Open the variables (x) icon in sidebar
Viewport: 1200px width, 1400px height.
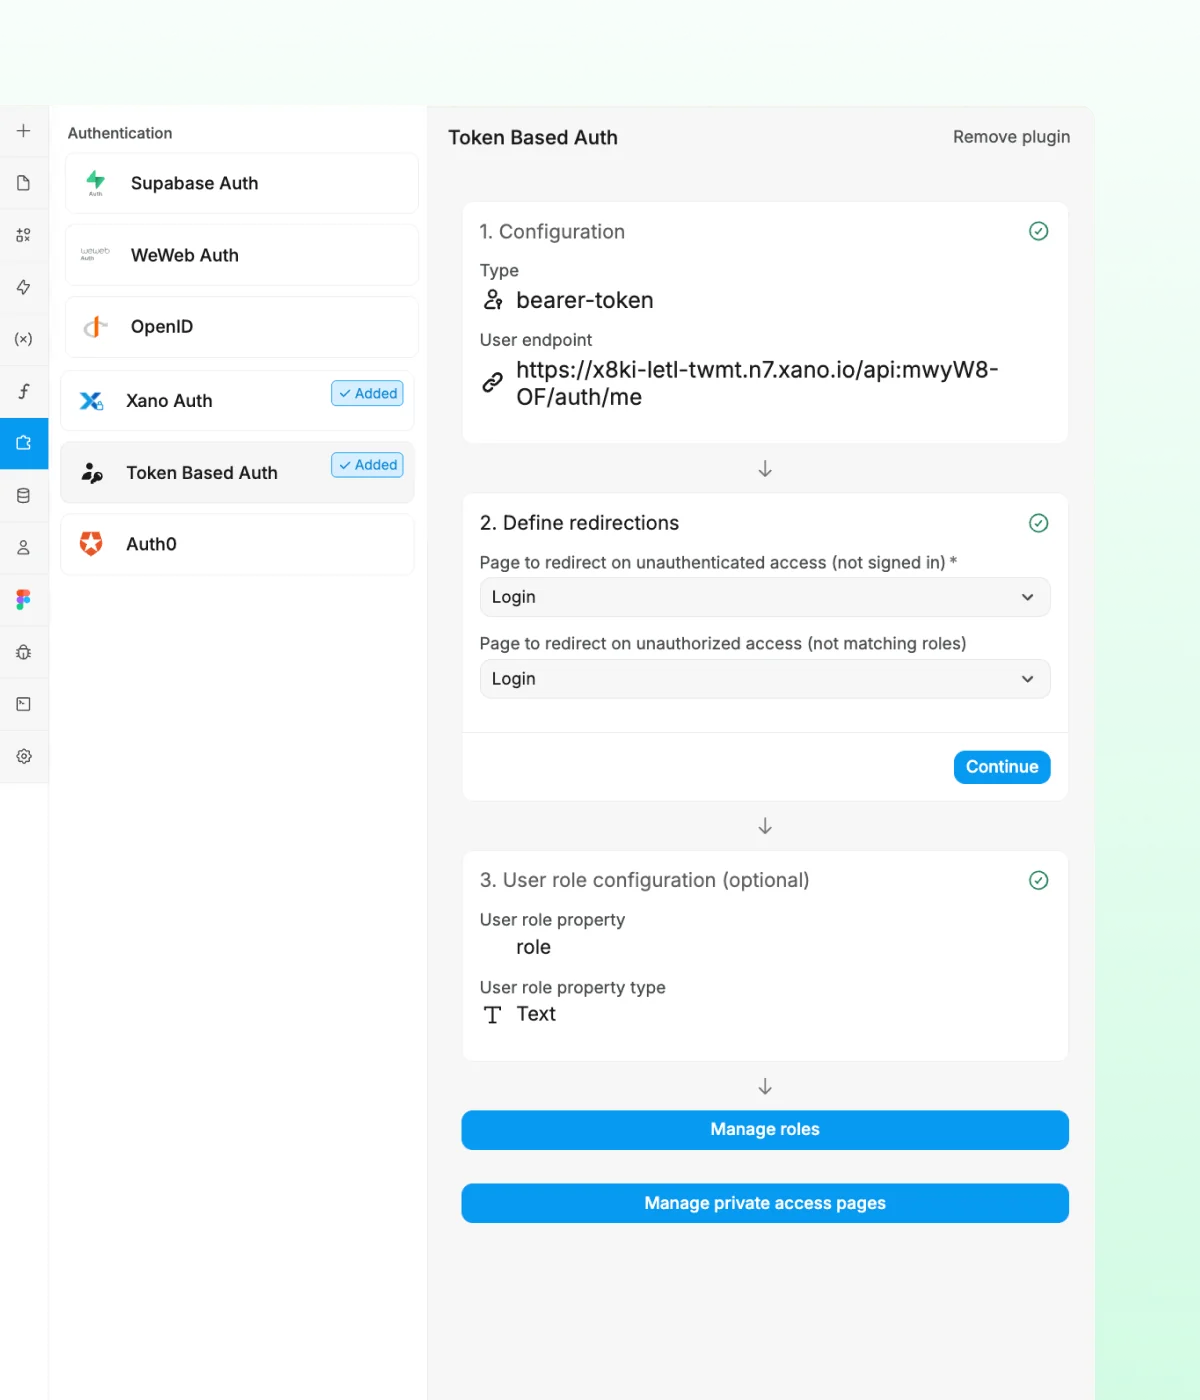click(23, 339)
